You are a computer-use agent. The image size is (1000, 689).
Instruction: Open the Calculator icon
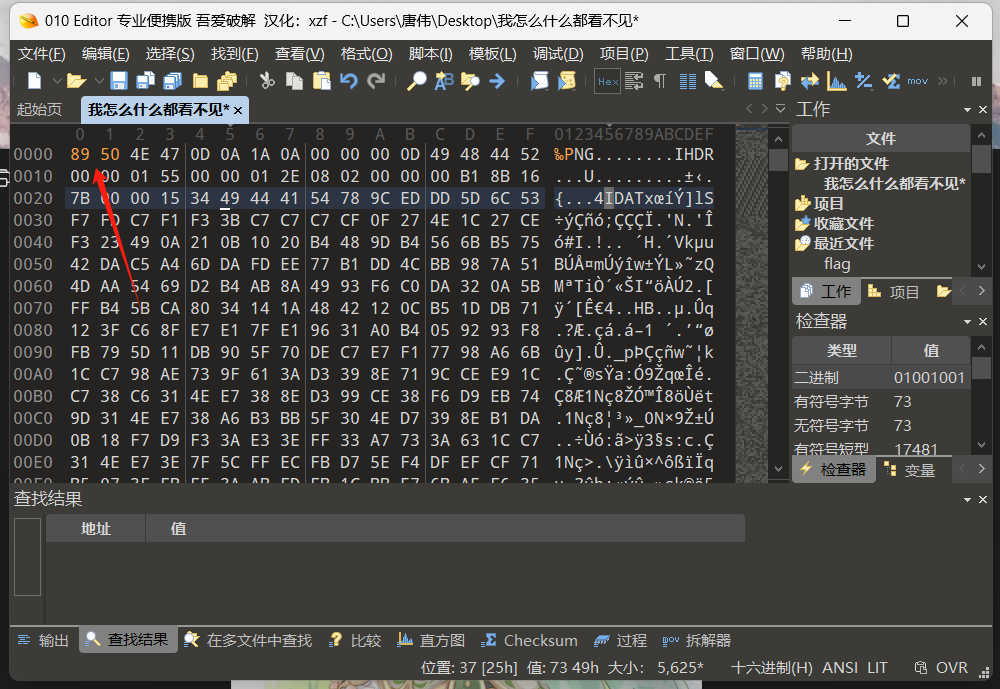click(755, 81)
